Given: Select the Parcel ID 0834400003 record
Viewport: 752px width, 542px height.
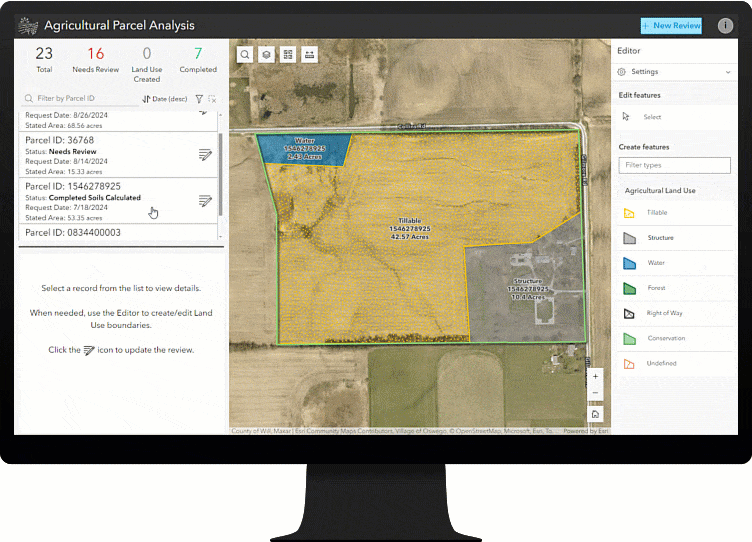Looking at the screenshot, I should click(118, 232).
